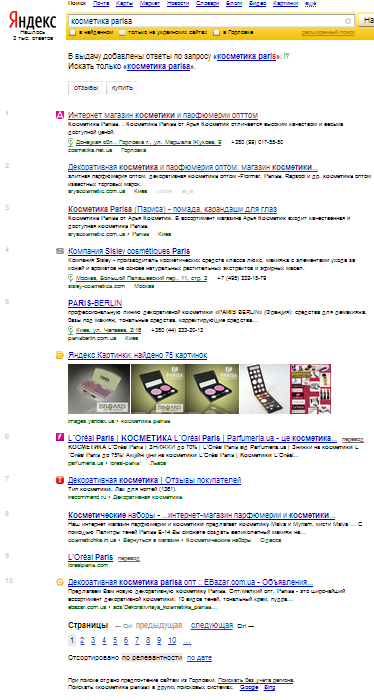This screenshot has height=700, width=374.
Task: Search same query in Bing
Action: tap(270, 688)
